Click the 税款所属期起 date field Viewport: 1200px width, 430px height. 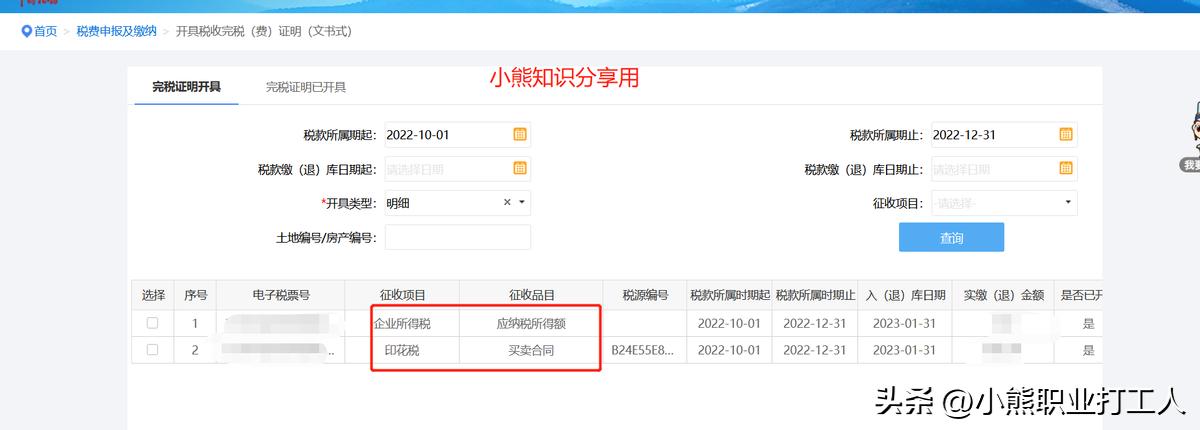457,135
